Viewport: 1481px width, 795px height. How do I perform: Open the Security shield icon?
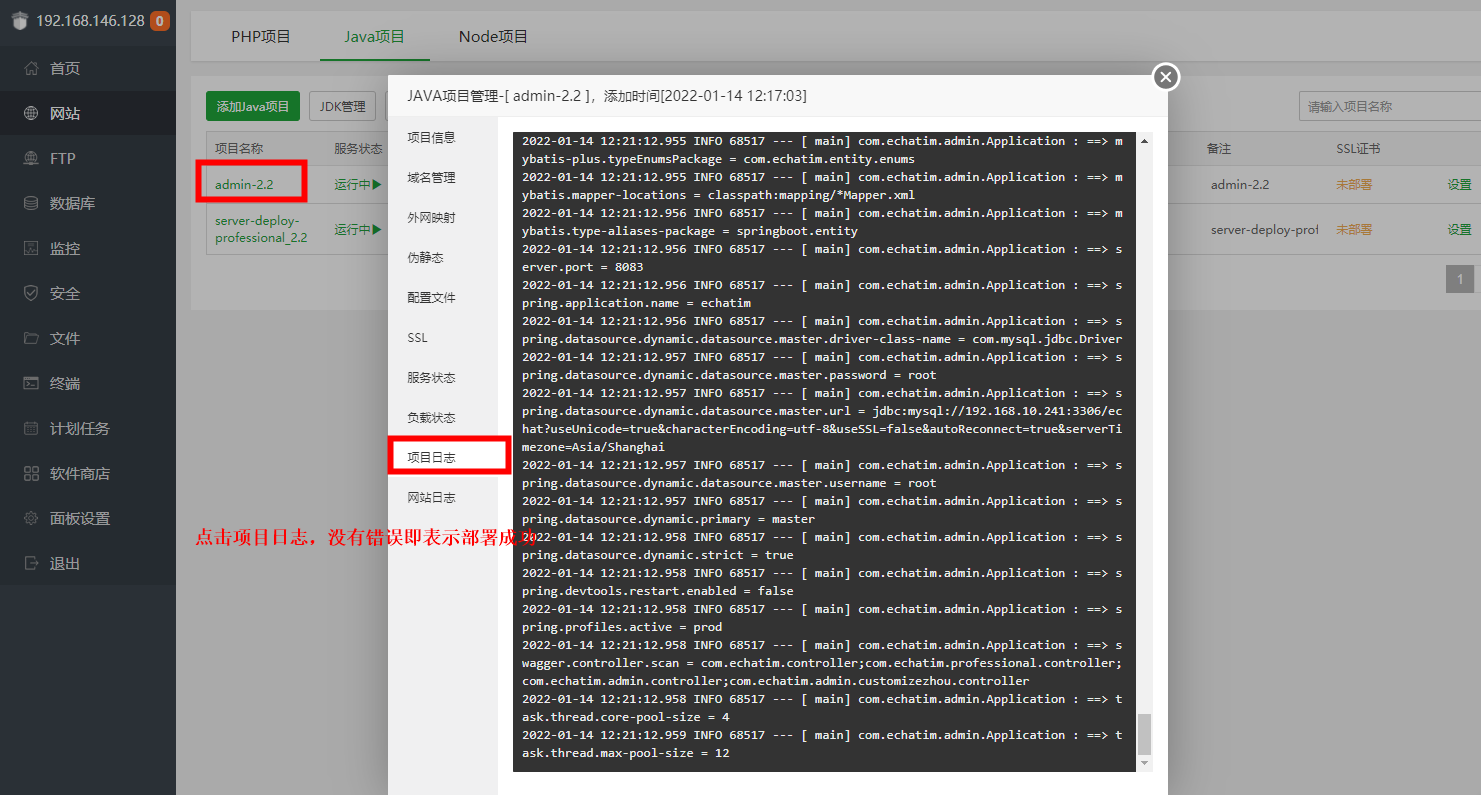pos(31,294)
